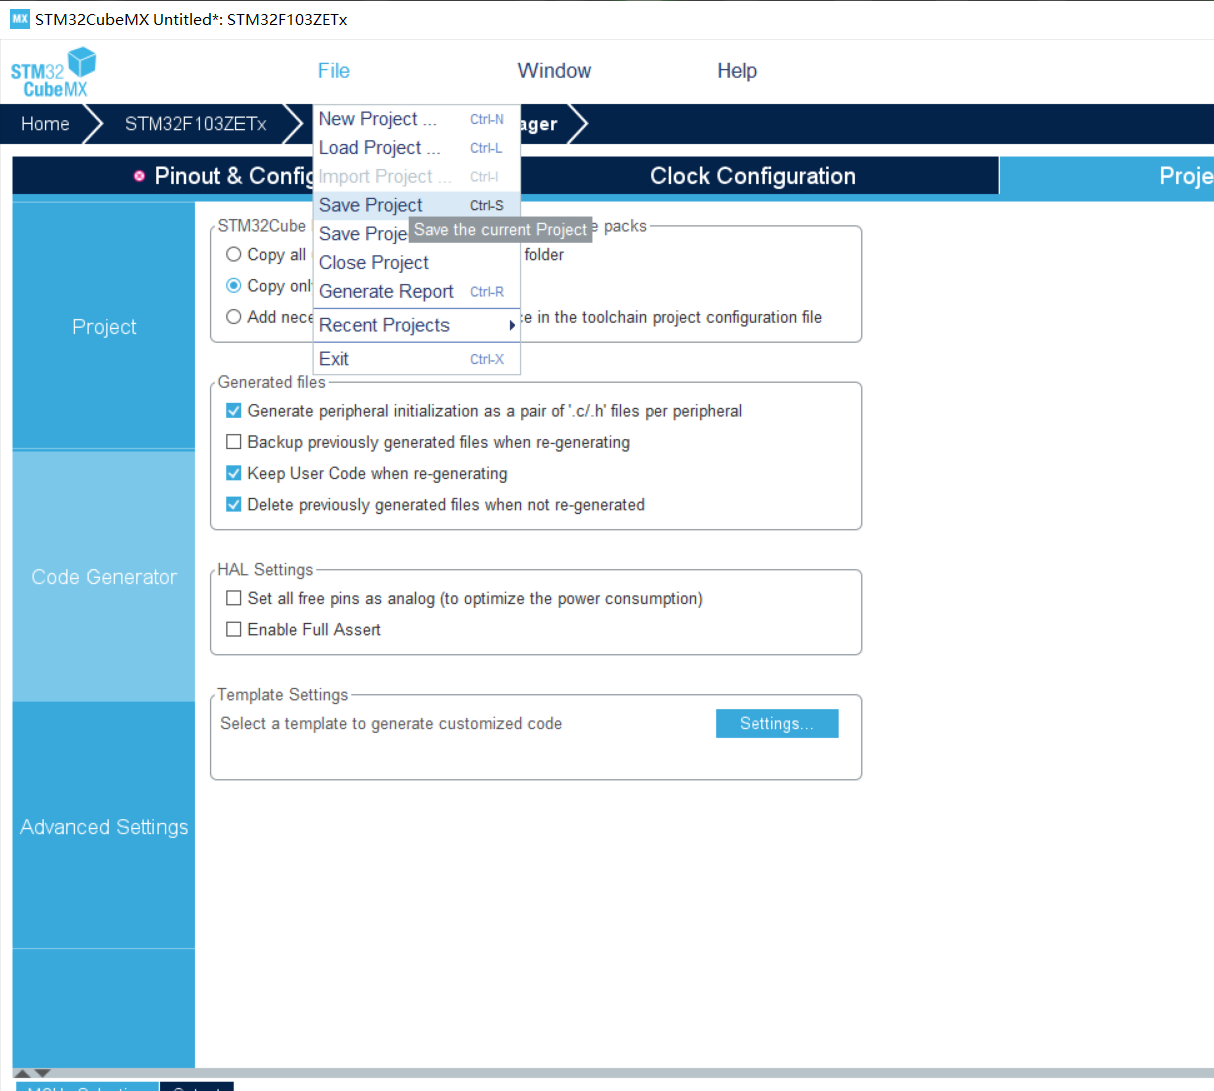Click the STM32CubeMX logo icon
This screenshot has height=1091, width=1214.
click(53, 73)
